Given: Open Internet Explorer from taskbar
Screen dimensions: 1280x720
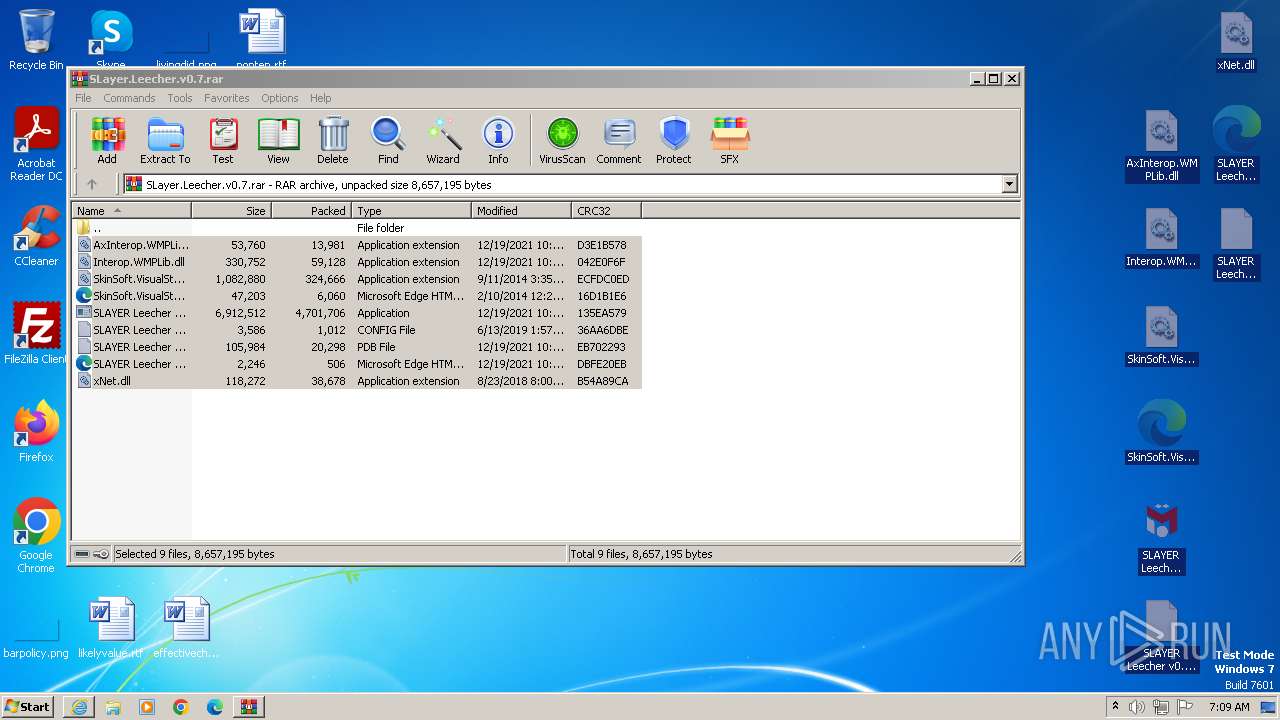Looking at the screenshot, I should click(x=79, y=707).
